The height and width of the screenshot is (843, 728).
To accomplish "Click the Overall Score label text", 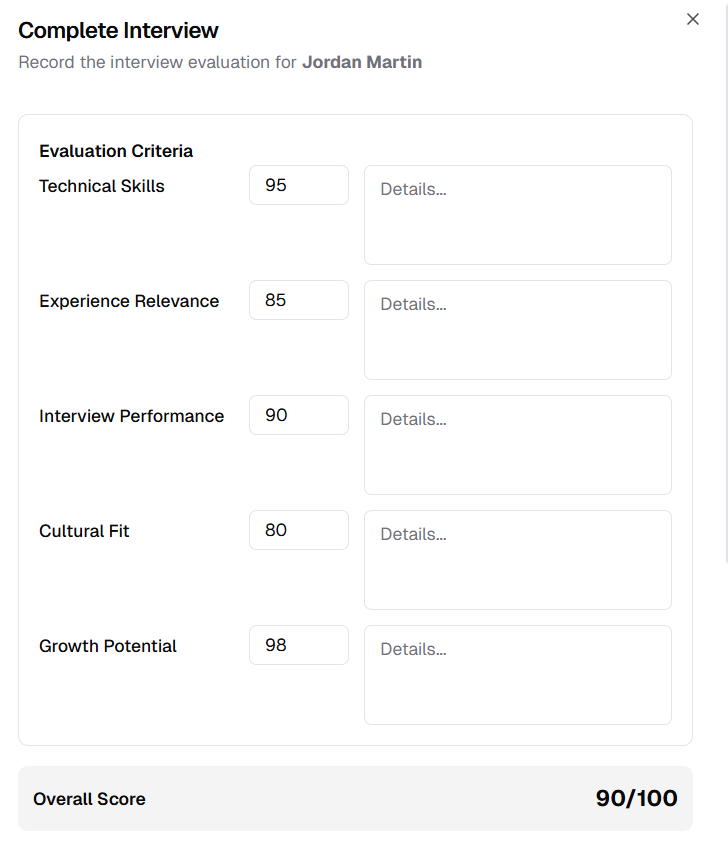I will [89, 799].
